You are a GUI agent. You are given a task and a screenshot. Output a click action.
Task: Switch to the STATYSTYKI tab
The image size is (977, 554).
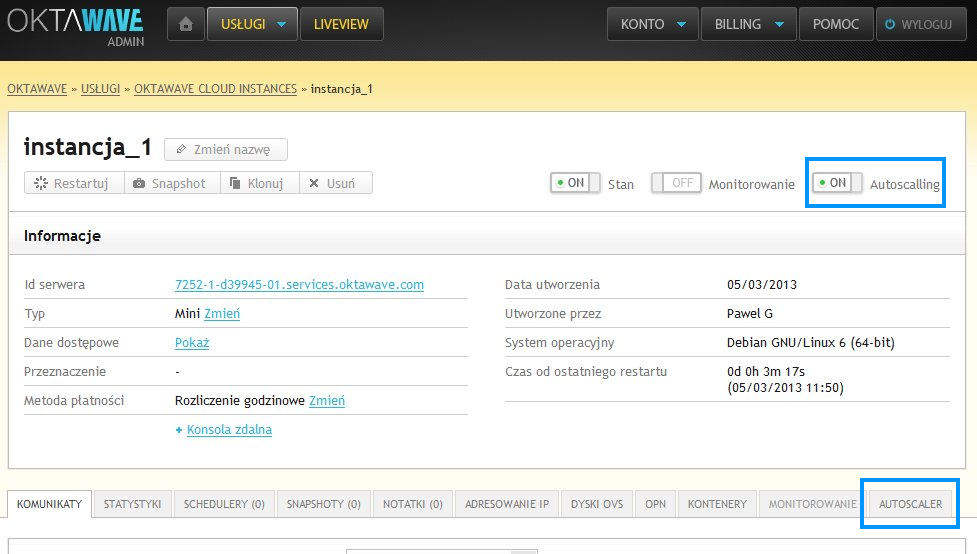coord(132,504)
